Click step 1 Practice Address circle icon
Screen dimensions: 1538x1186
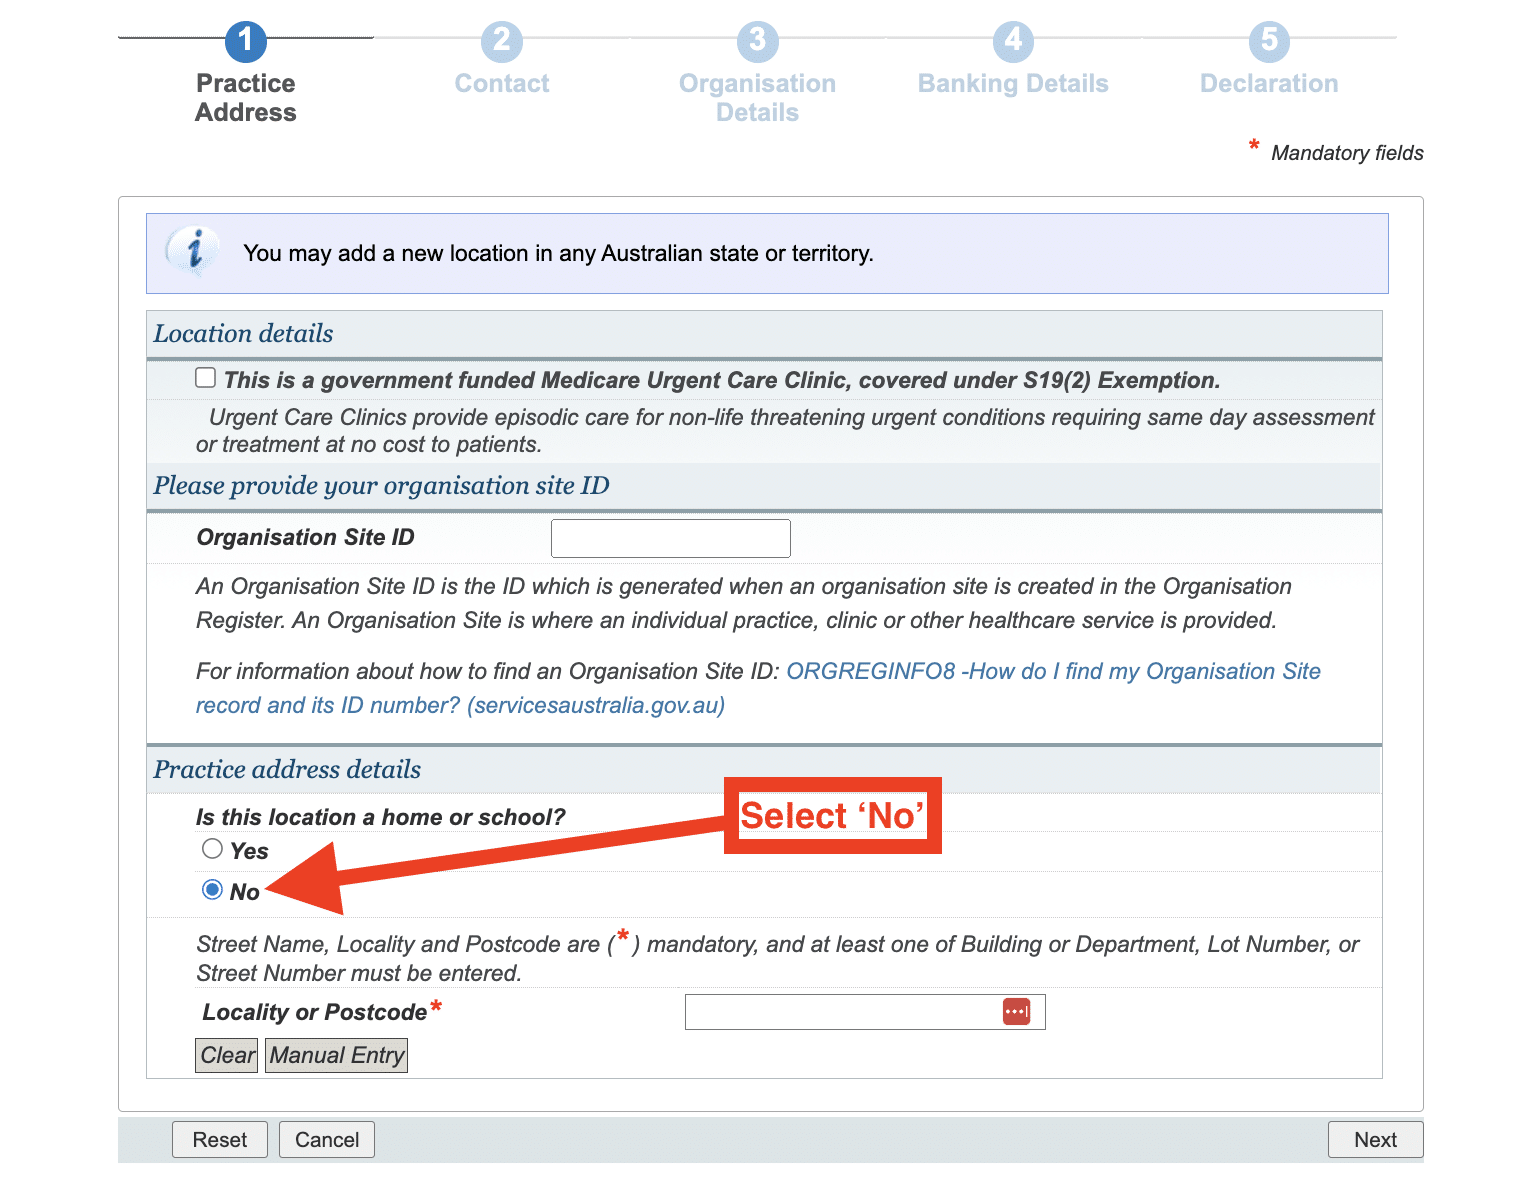pos(245,42)
